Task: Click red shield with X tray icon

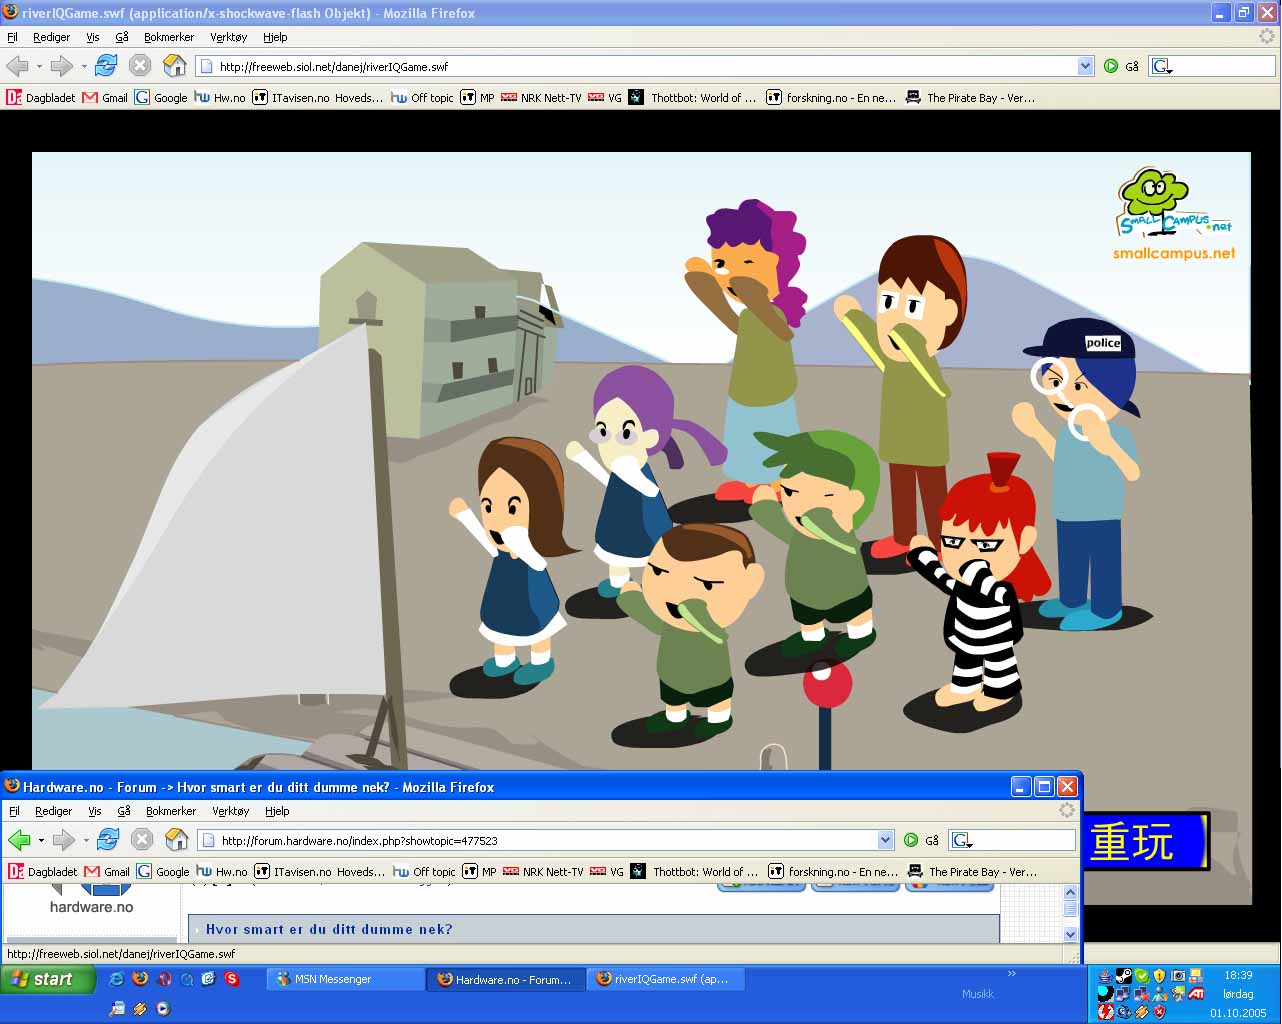Action: coord(1159,1011)
